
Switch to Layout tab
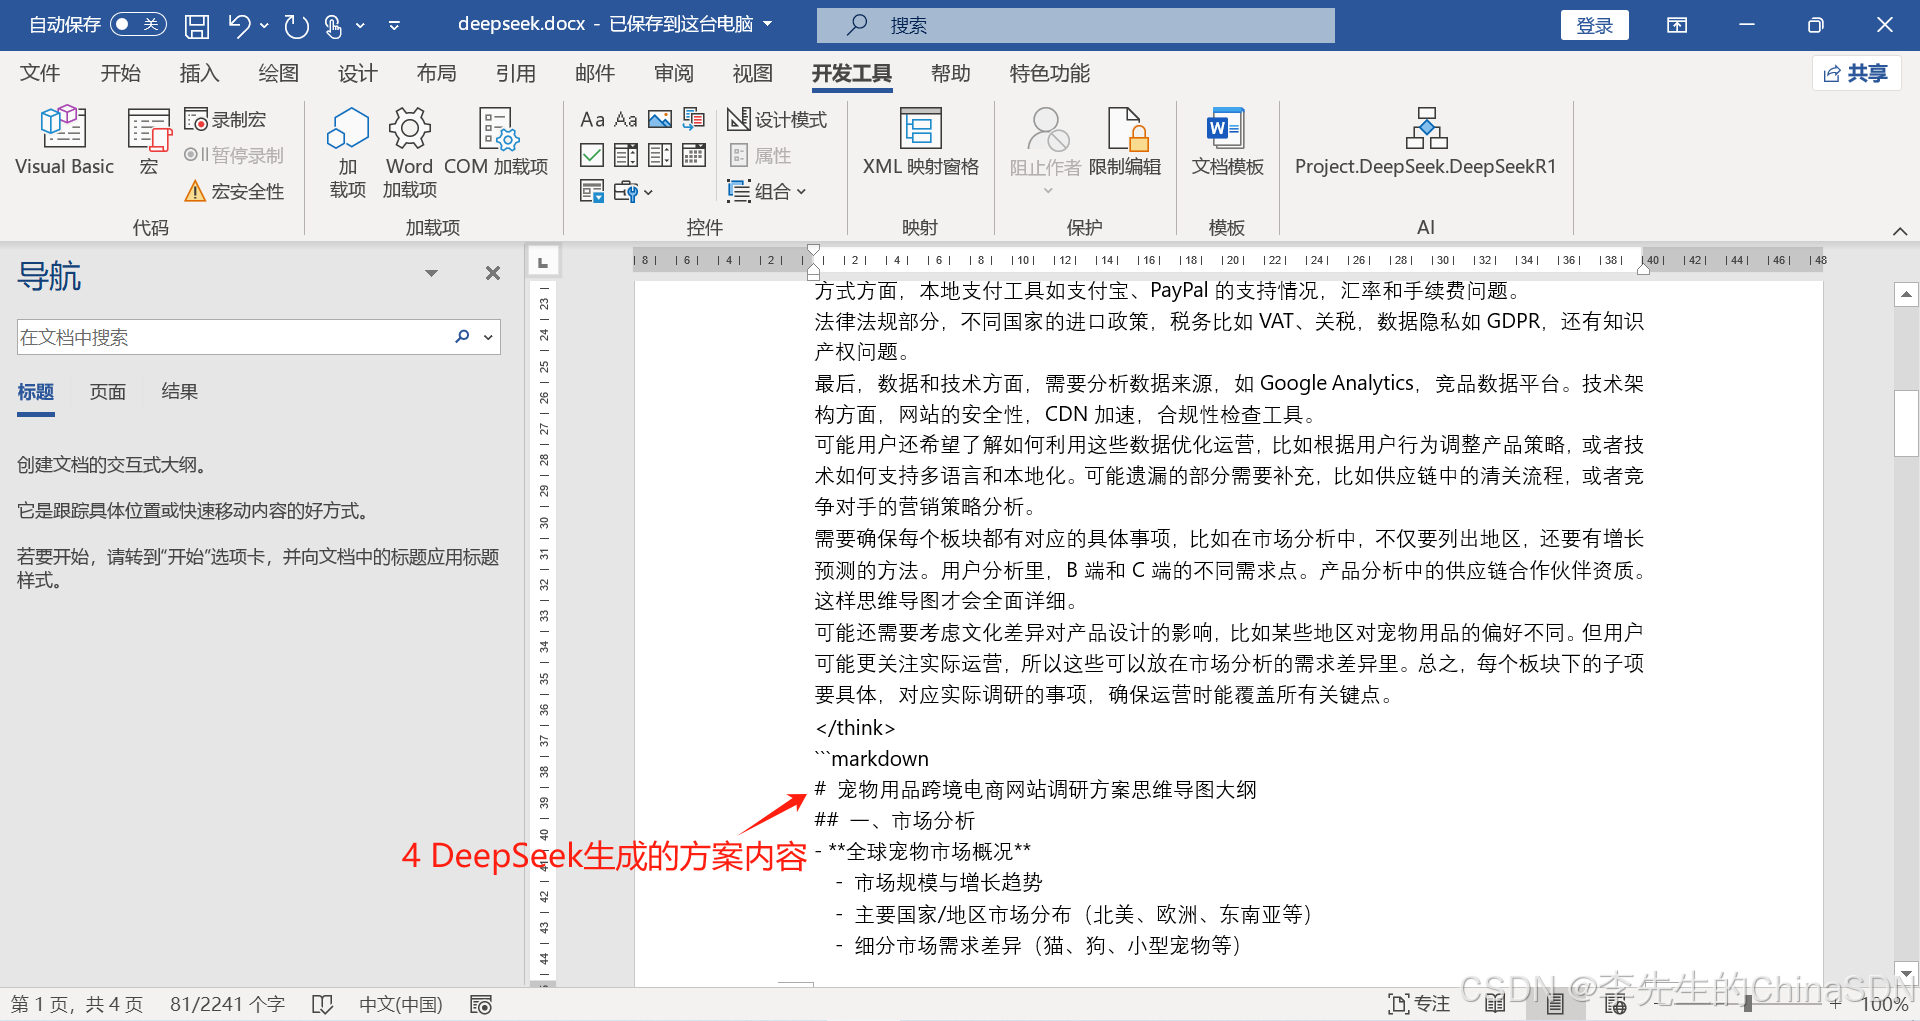tap(436, 73)
